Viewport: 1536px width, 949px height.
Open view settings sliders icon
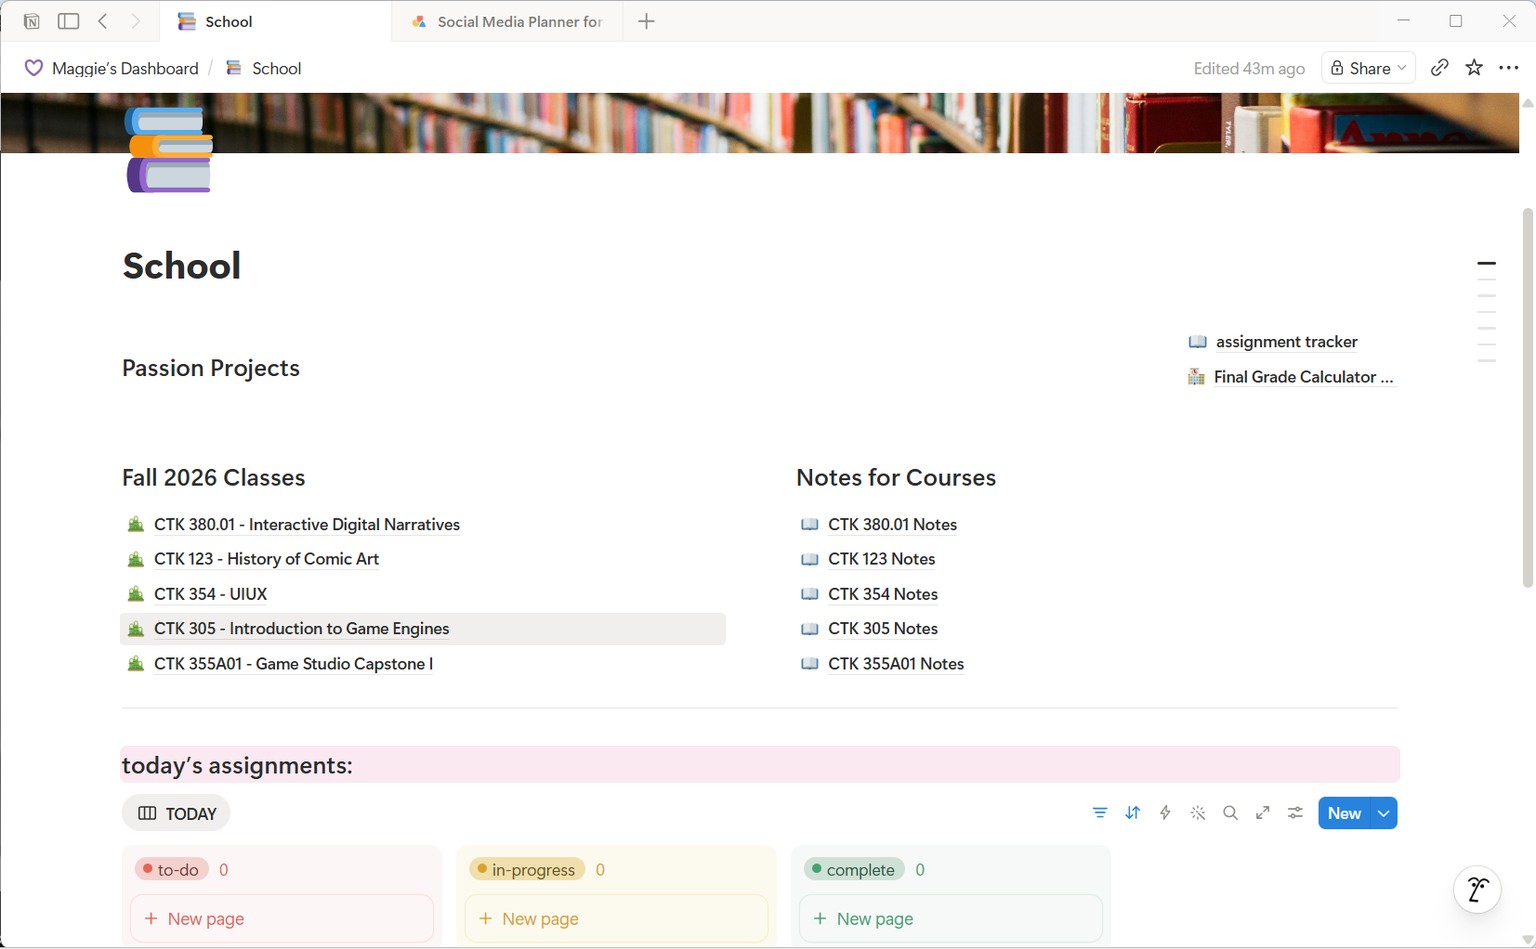[x=1295, y=813]
